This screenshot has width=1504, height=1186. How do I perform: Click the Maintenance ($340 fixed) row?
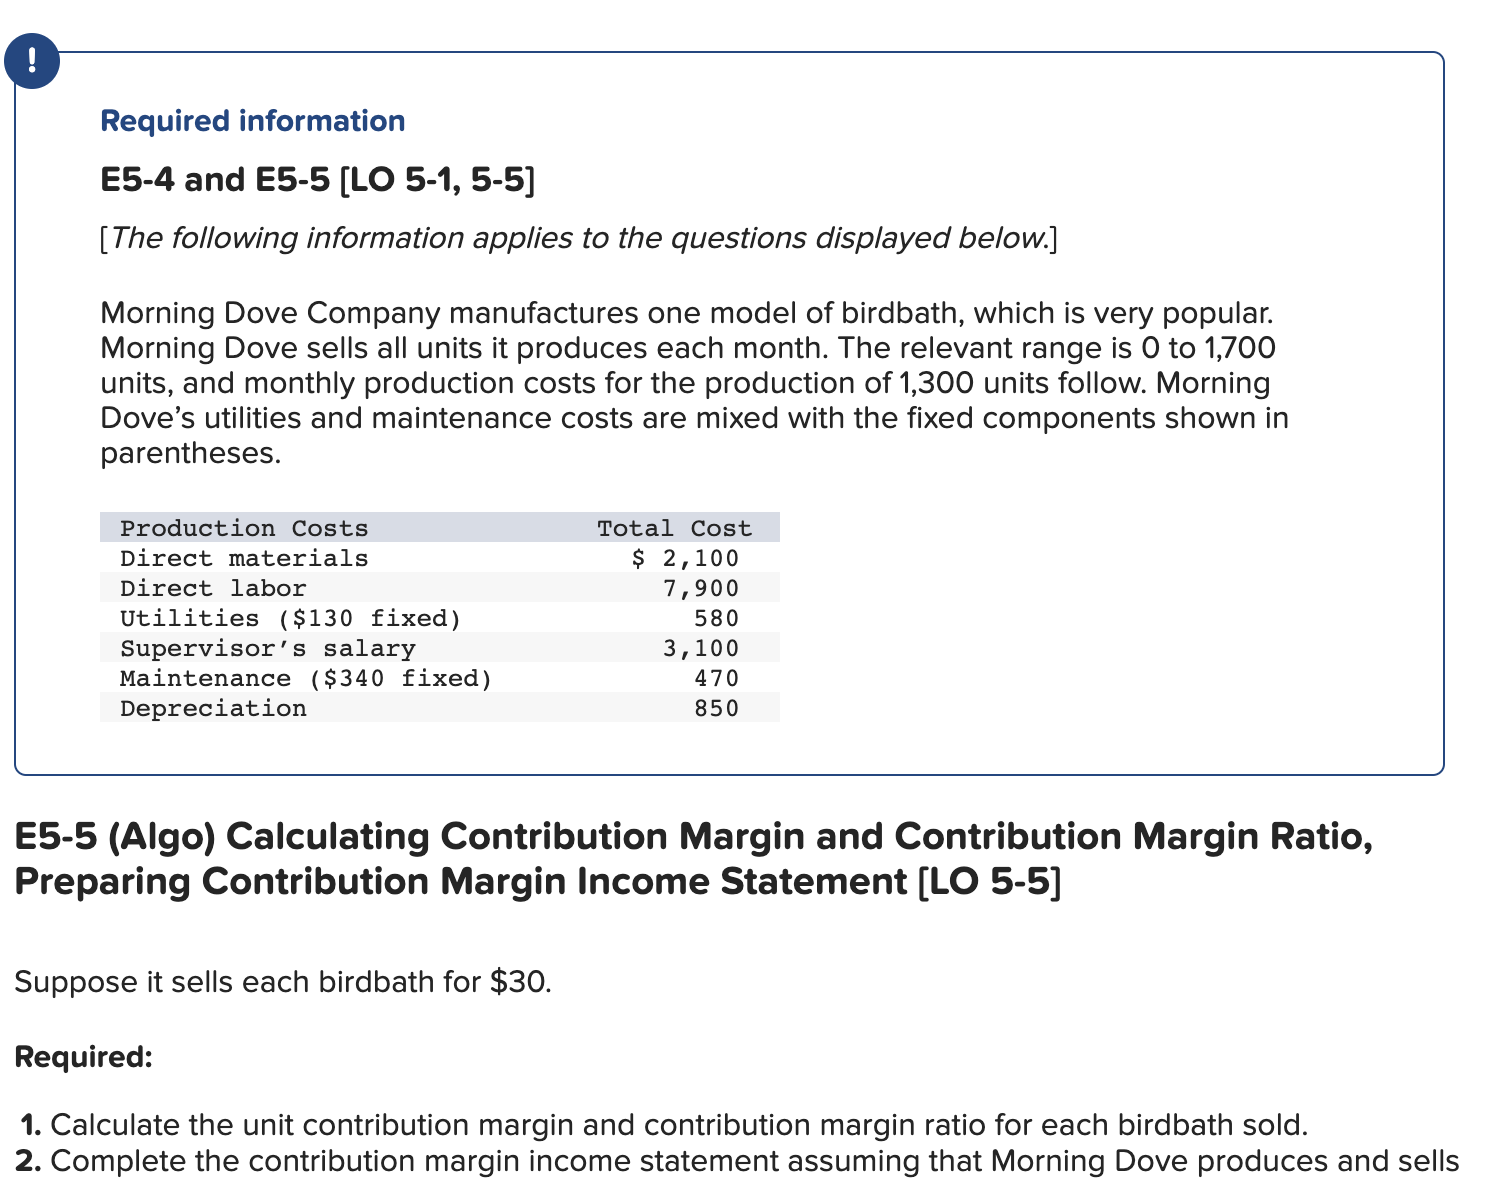pos(306,678)
